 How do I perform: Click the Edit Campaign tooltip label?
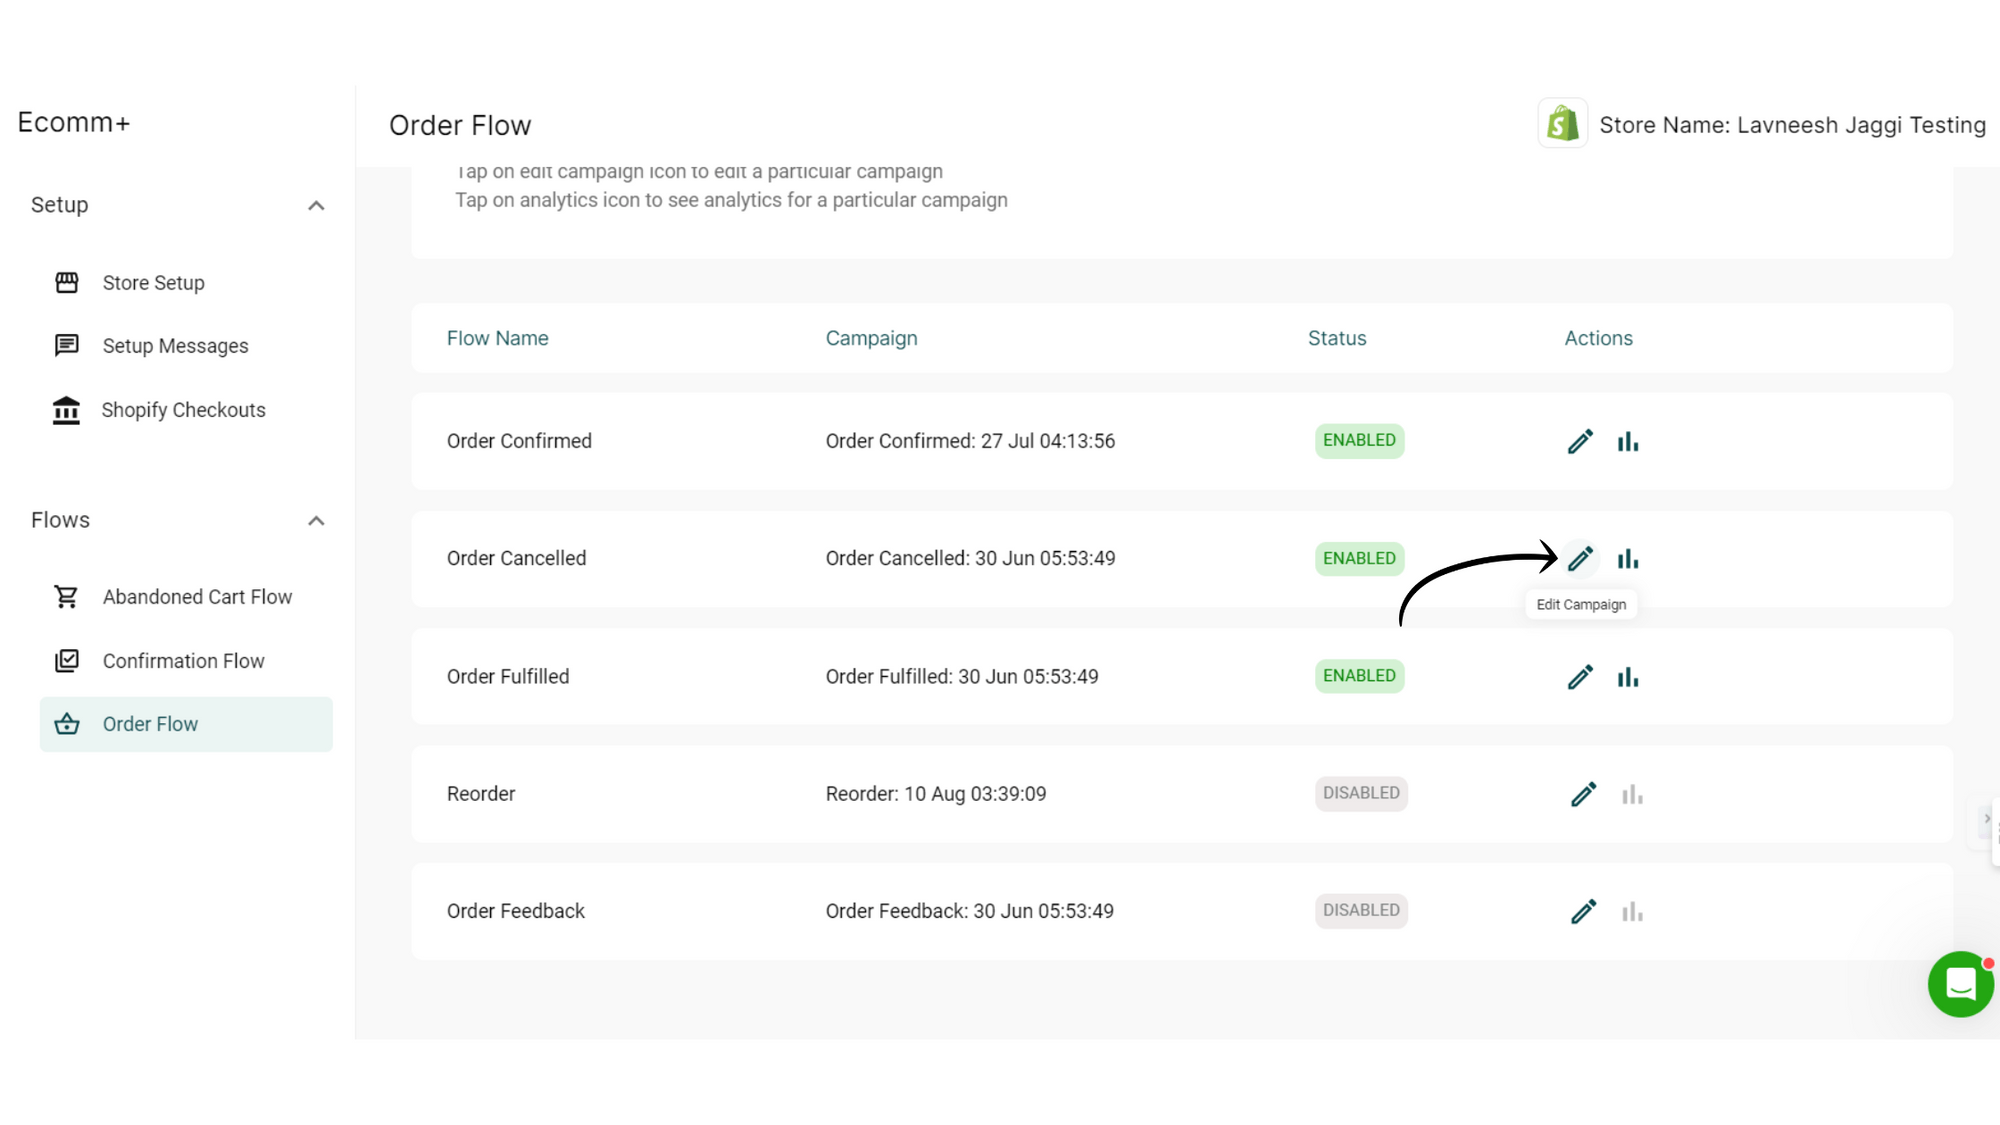coord(1581,604)
